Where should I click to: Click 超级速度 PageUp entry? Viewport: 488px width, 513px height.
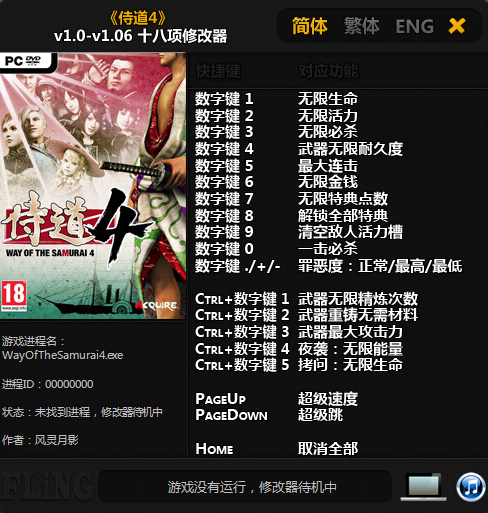pyautogui.click(x=328, y=398)
